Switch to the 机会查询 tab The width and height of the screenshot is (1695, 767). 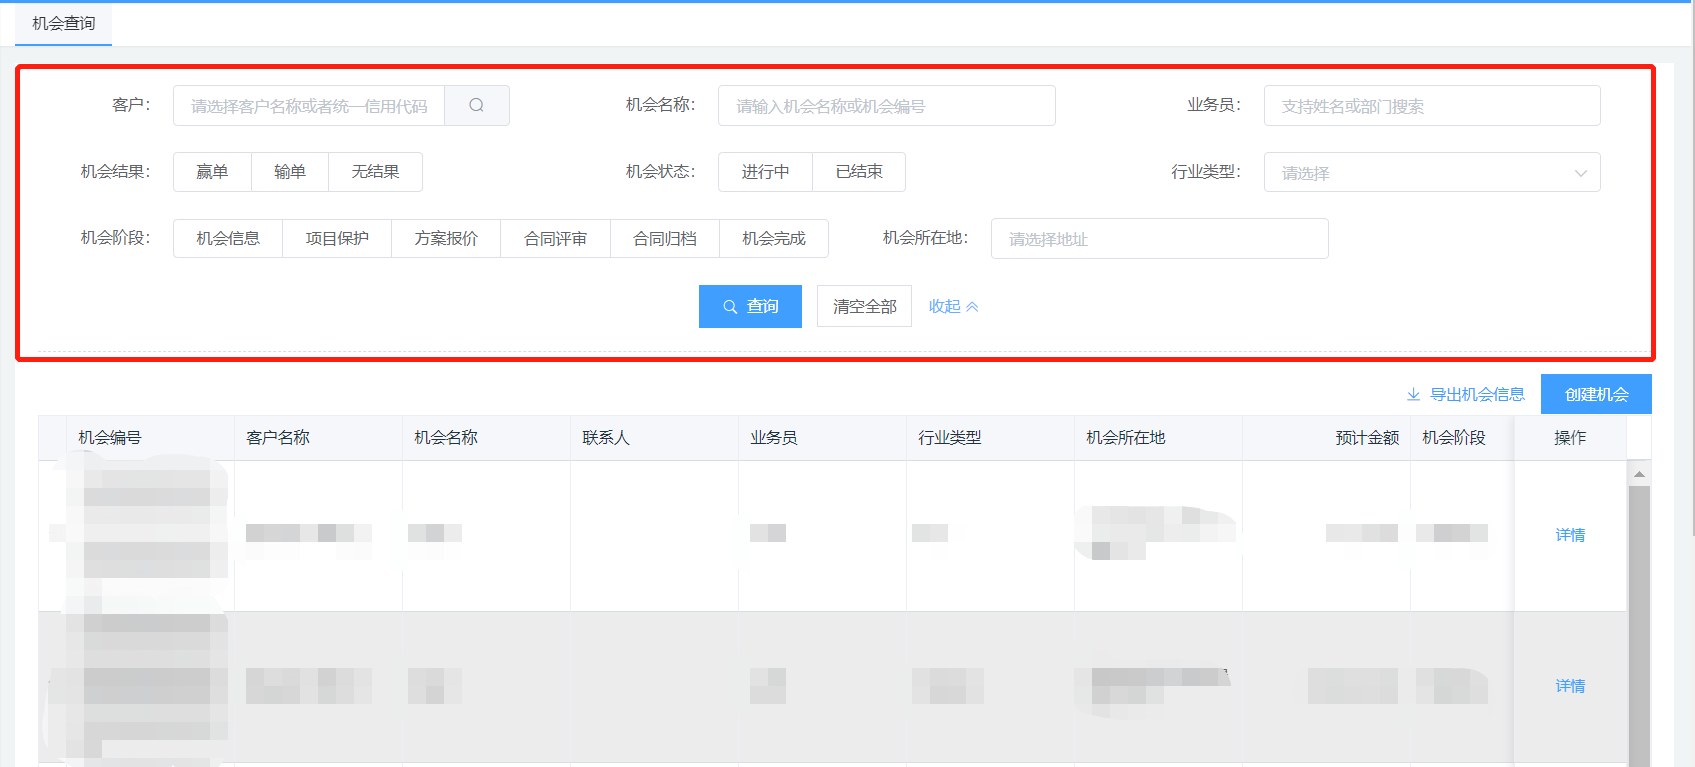pyautogui.click(x=63, y=23)
